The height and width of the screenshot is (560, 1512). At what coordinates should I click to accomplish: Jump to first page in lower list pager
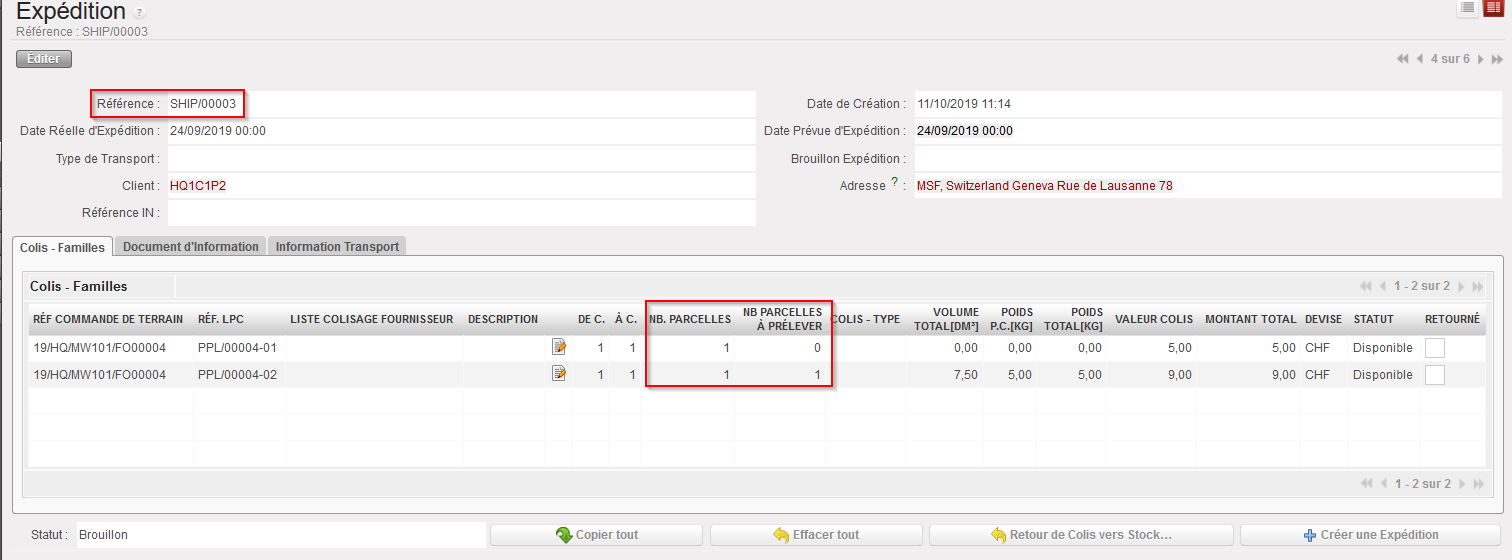(1366, 483)
